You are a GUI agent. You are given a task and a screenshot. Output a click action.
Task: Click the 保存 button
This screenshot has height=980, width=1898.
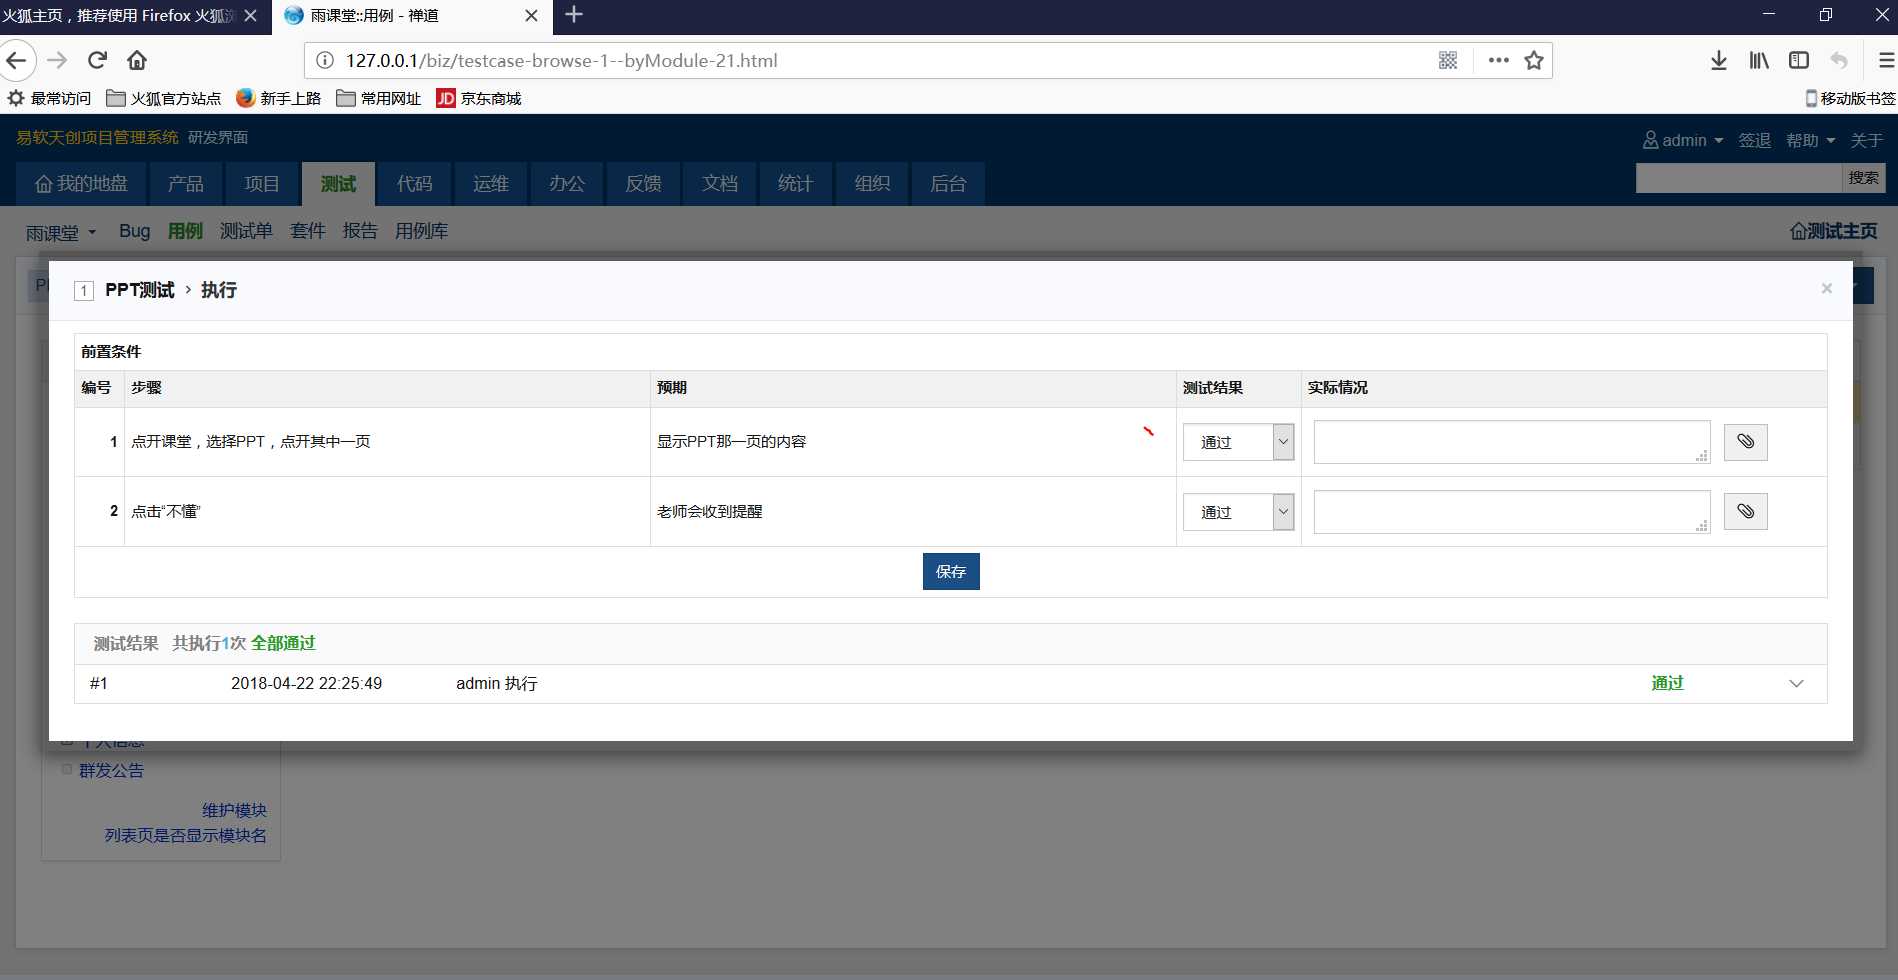pos(951,571)
